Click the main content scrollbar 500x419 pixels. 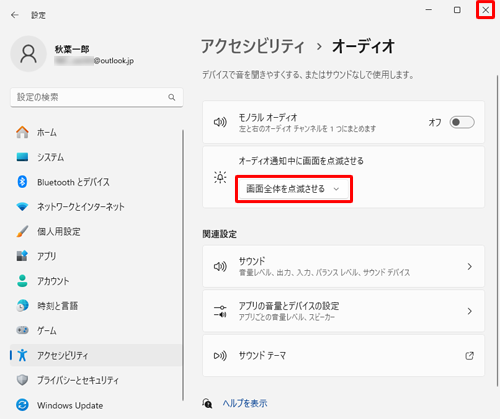(x=497, y=230)
